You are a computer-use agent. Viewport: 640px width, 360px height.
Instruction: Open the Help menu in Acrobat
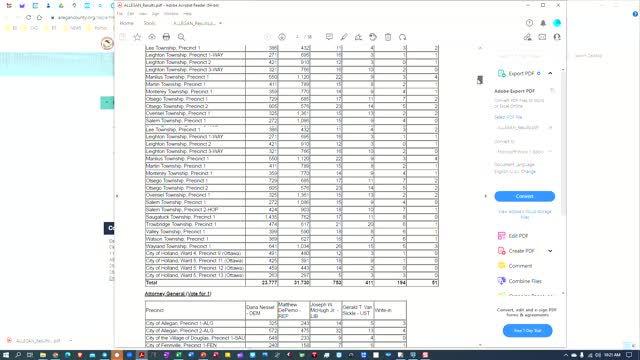(x=187, y=14)
